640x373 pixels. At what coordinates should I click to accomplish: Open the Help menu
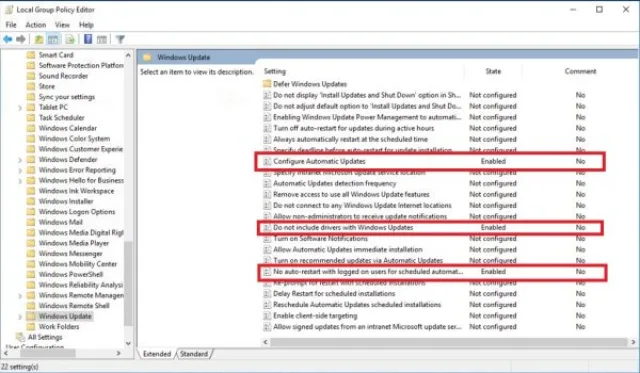86,25
